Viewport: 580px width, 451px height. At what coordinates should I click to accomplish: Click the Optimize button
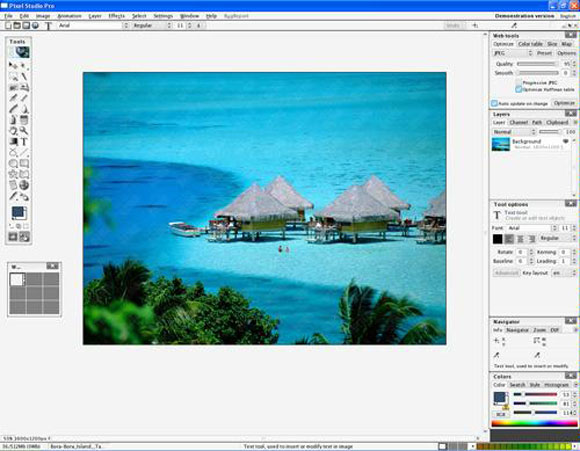tap(564, 103)
